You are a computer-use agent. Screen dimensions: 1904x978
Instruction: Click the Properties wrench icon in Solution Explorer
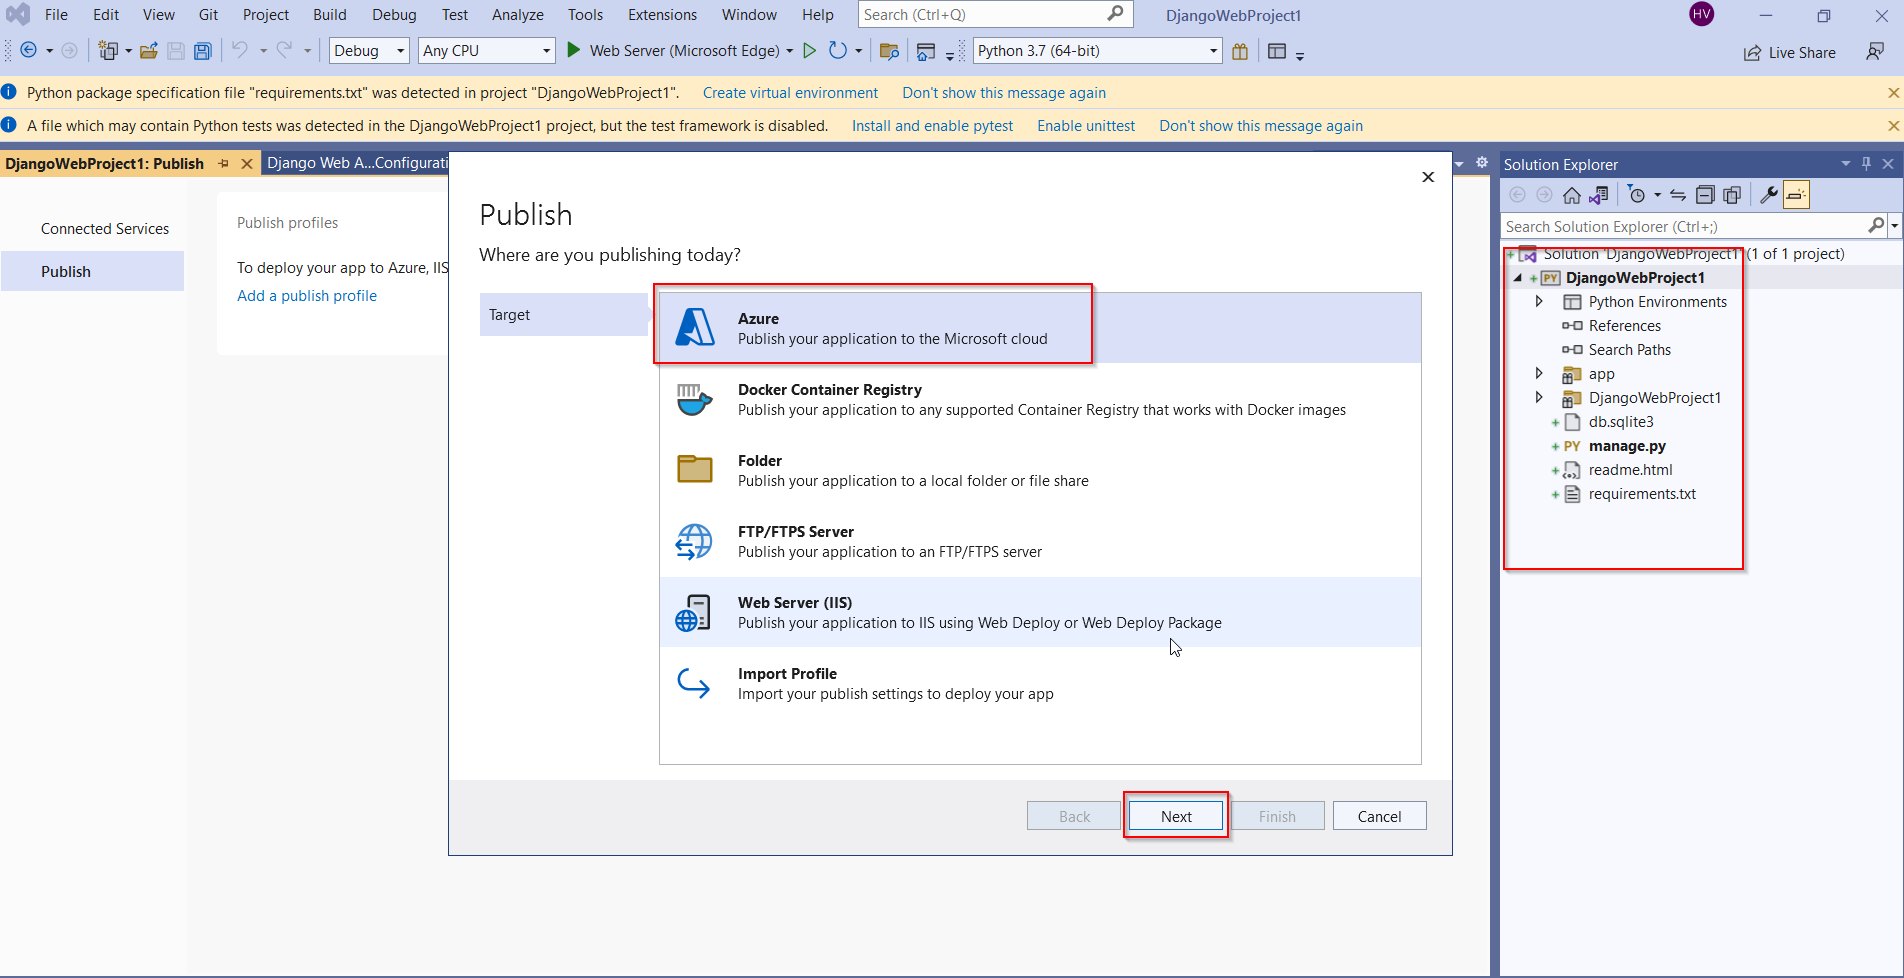point(1769,195)
